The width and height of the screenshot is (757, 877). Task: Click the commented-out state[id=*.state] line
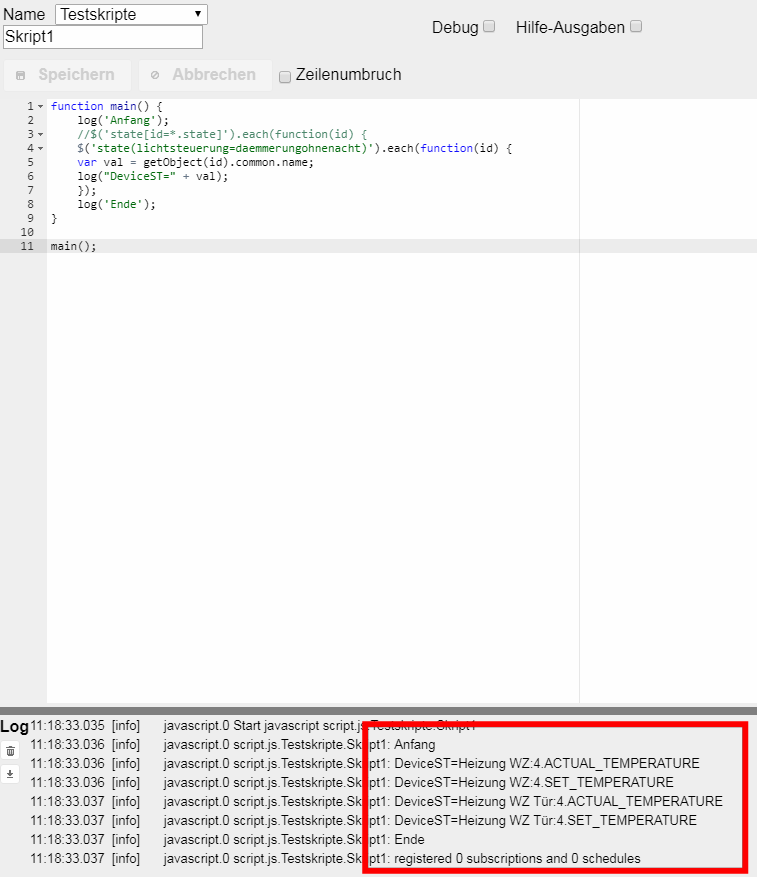[x=222, y=134]
